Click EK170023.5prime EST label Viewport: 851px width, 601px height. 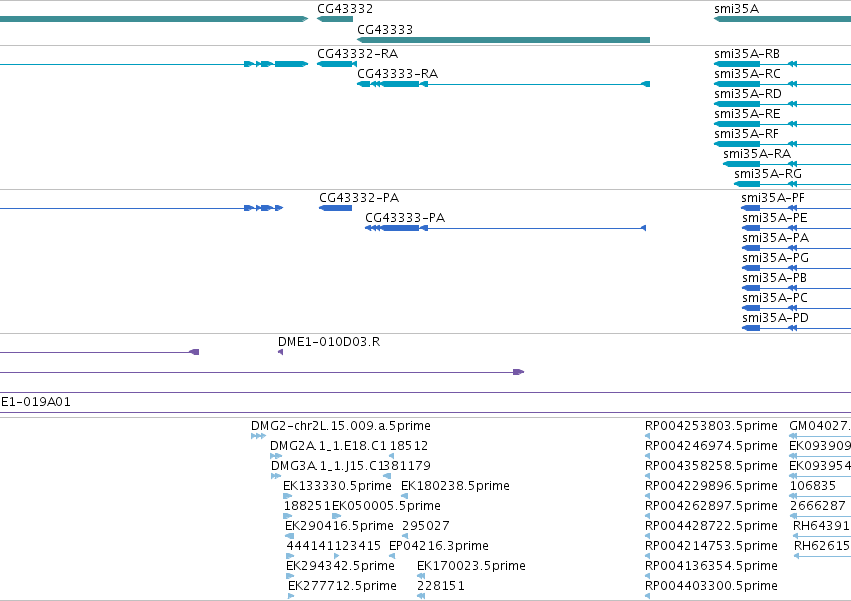pos(471,566)
